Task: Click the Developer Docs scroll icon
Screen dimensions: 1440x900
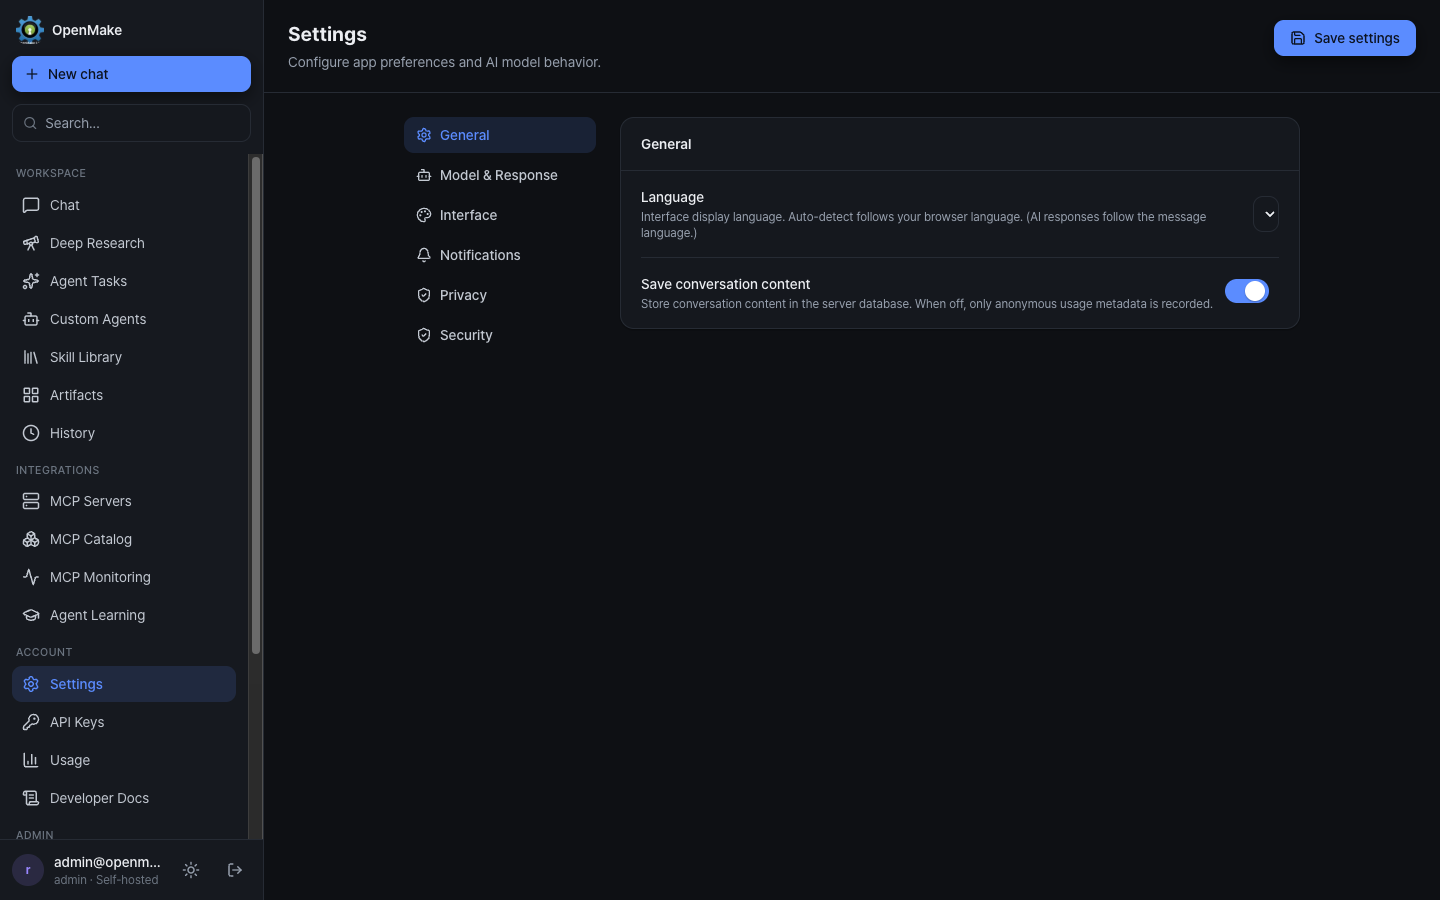Action: click(x=31, y=798)
